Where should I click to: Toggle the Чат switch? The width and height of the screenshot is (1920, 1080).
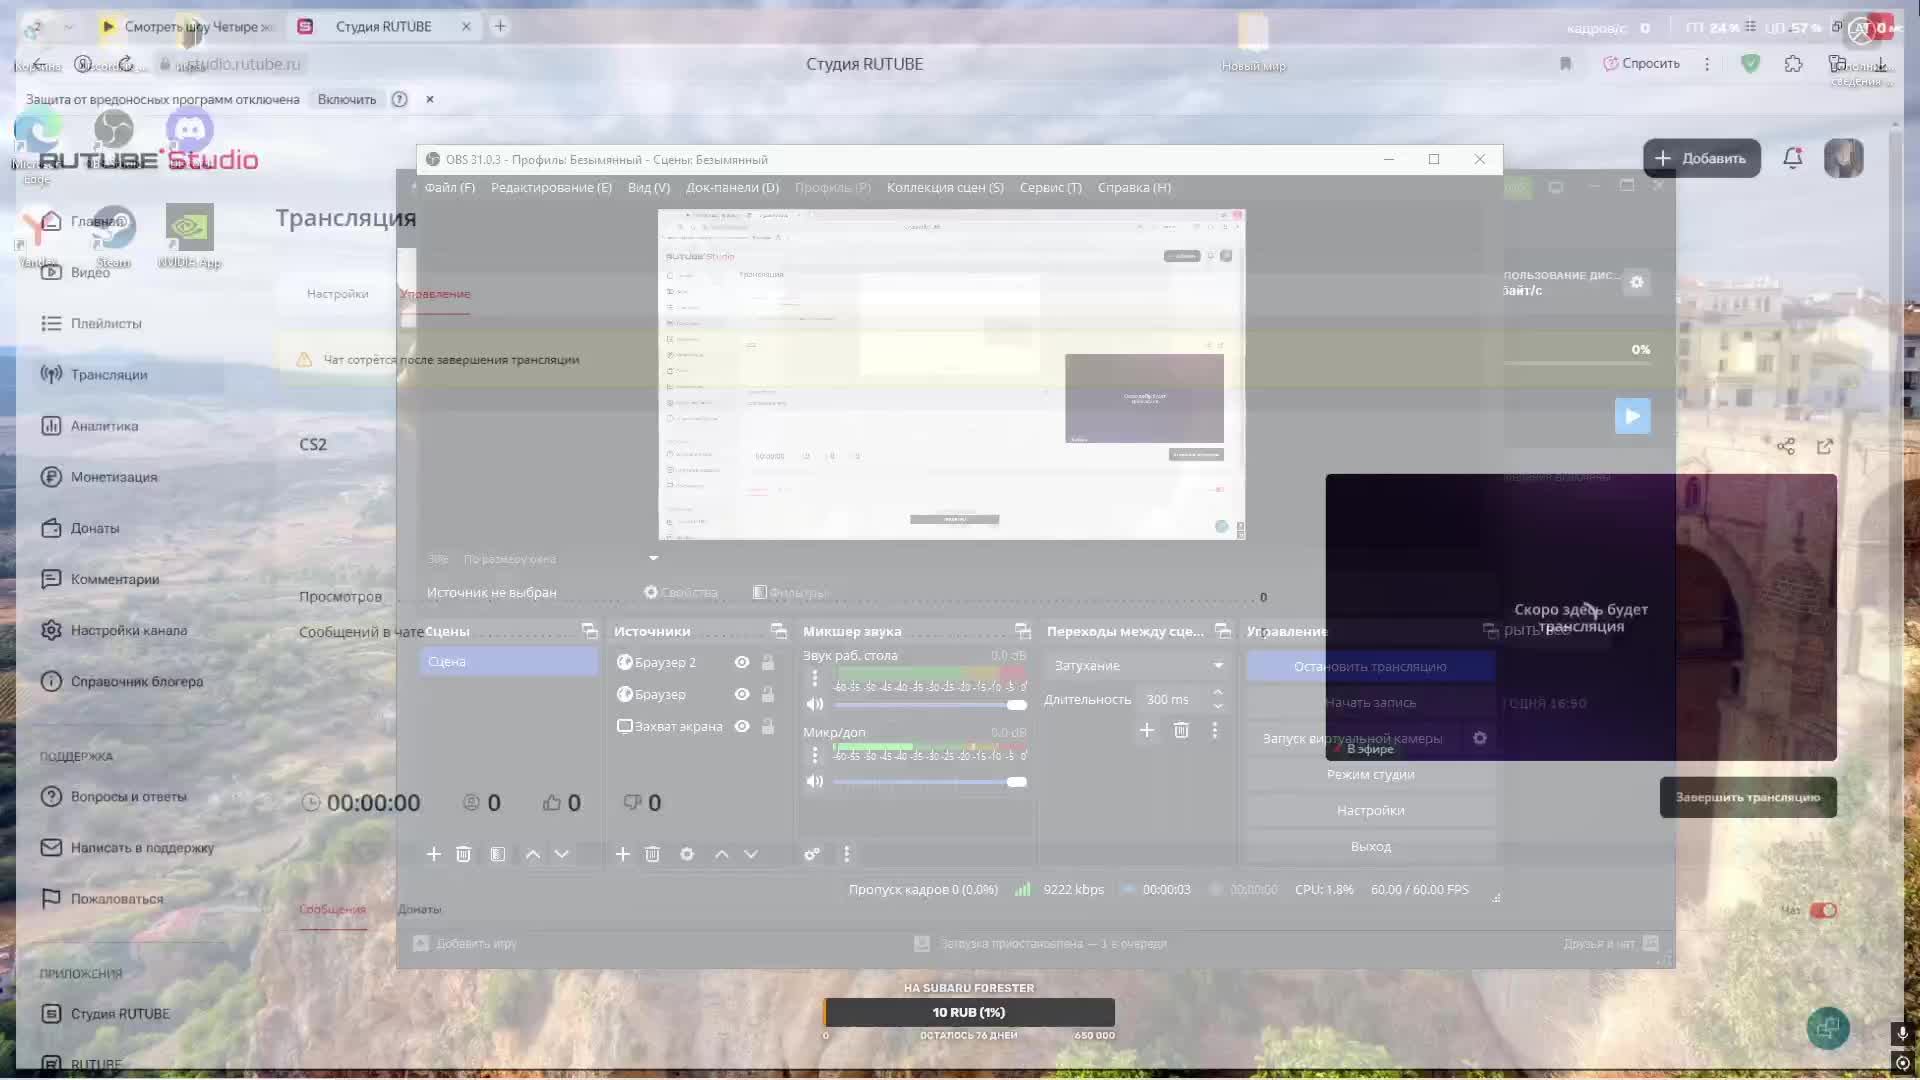click(x=1823, y=910)
